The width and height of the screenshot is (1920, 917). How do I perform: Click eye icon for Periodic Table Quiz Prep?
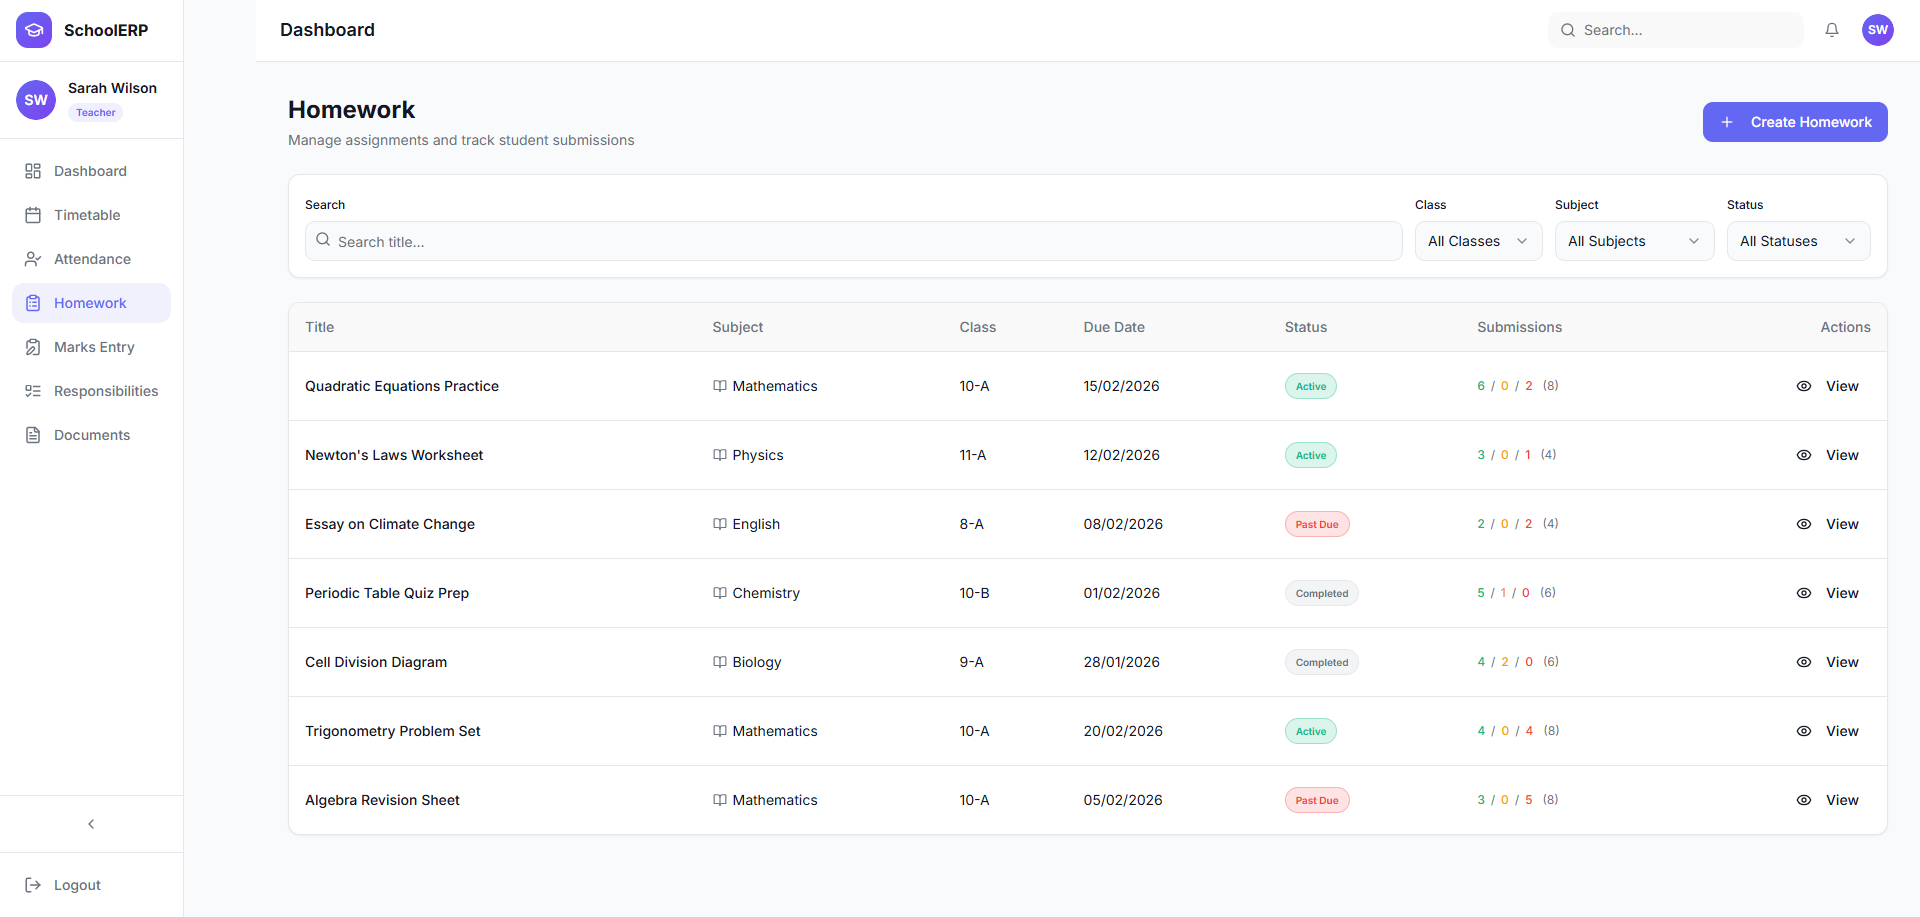tap(1804, 593)
